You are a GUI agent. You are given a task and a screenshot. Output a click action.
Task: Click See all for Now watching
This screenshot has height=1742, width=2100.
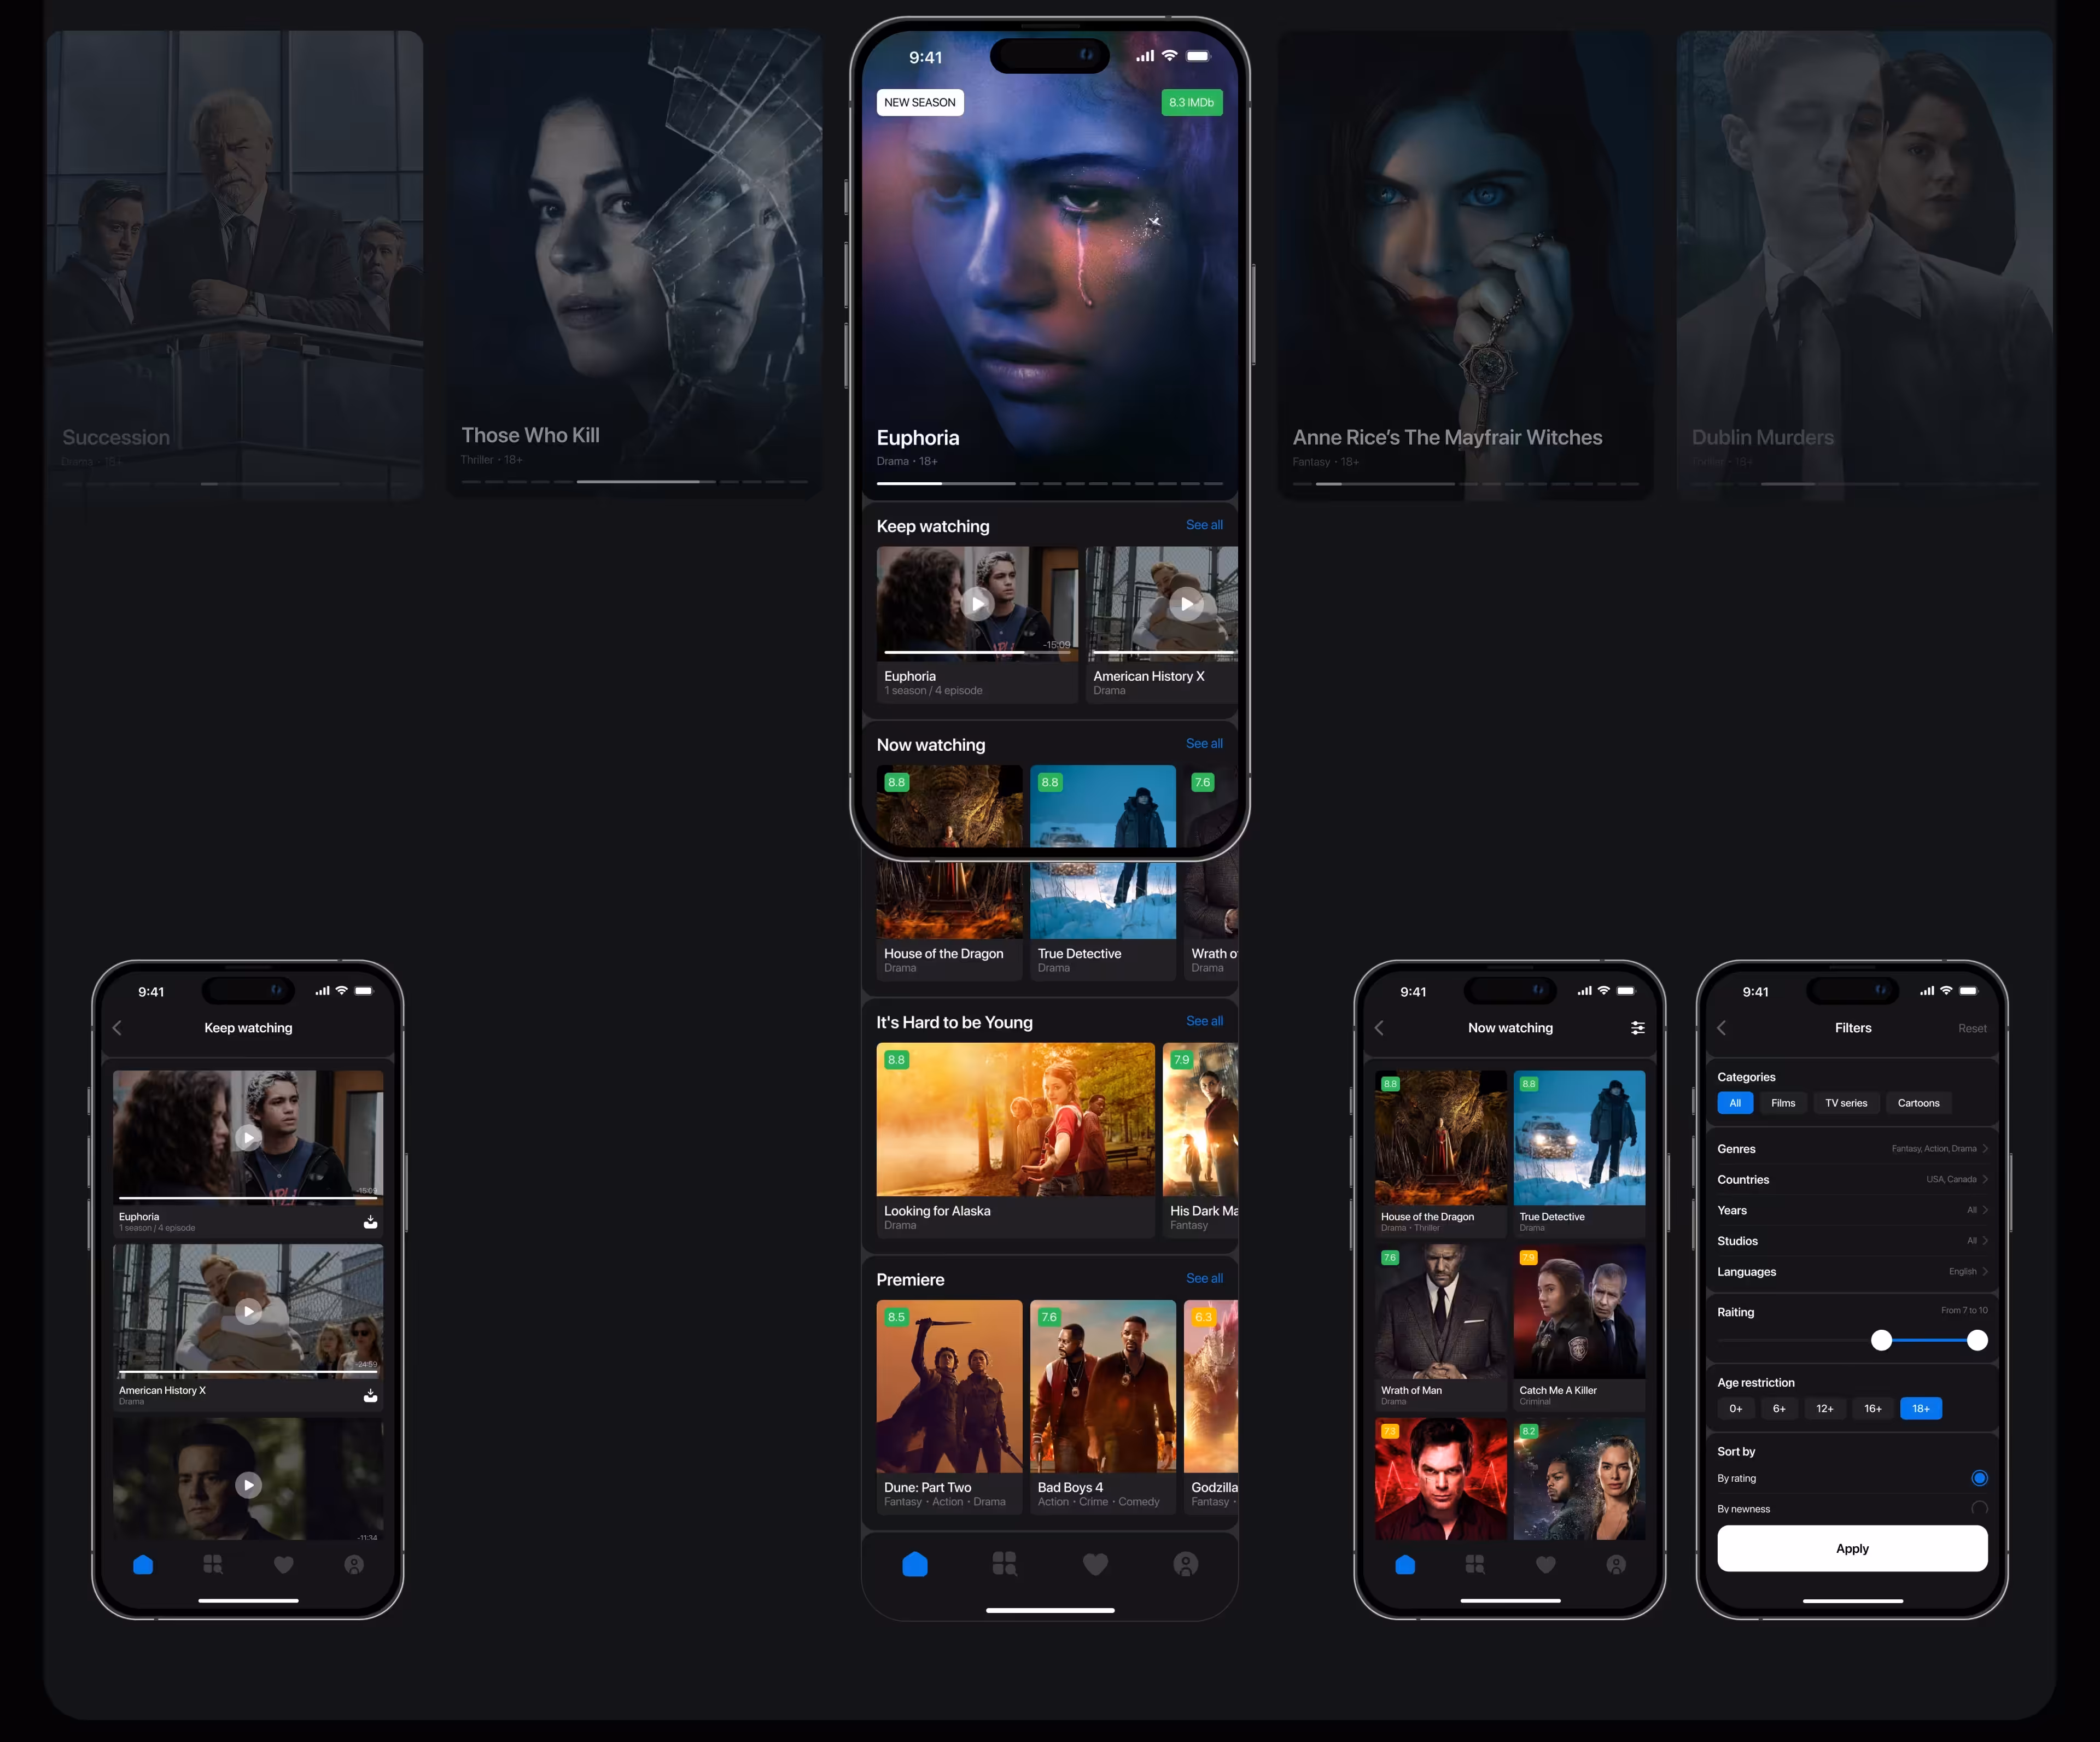click(1204, 744)
